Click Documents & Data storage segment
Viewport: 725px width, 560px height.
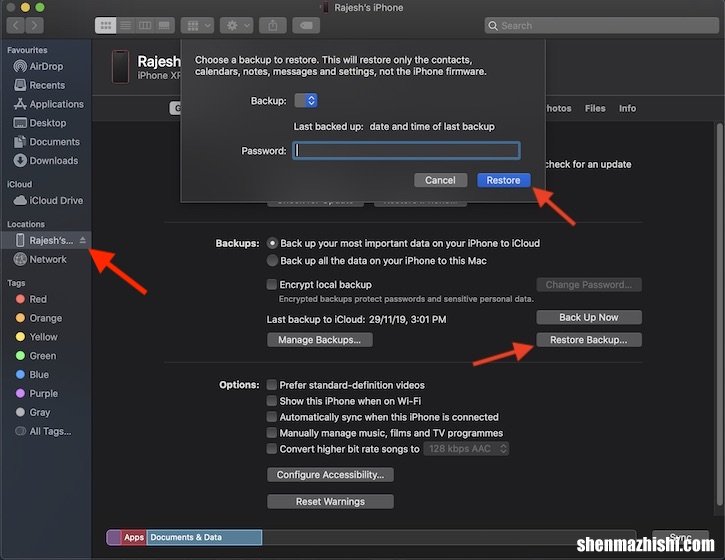204,537
